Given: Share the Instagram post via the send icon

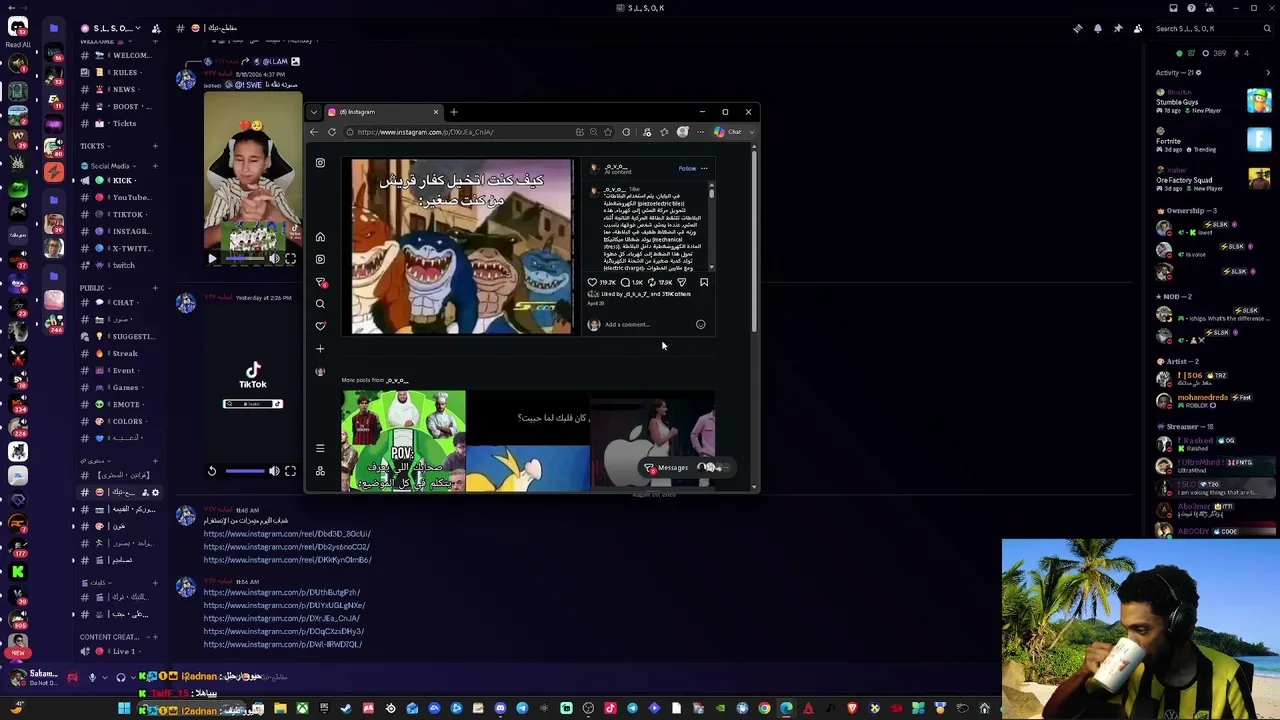Looking at the screenshot, I should 681,282.
